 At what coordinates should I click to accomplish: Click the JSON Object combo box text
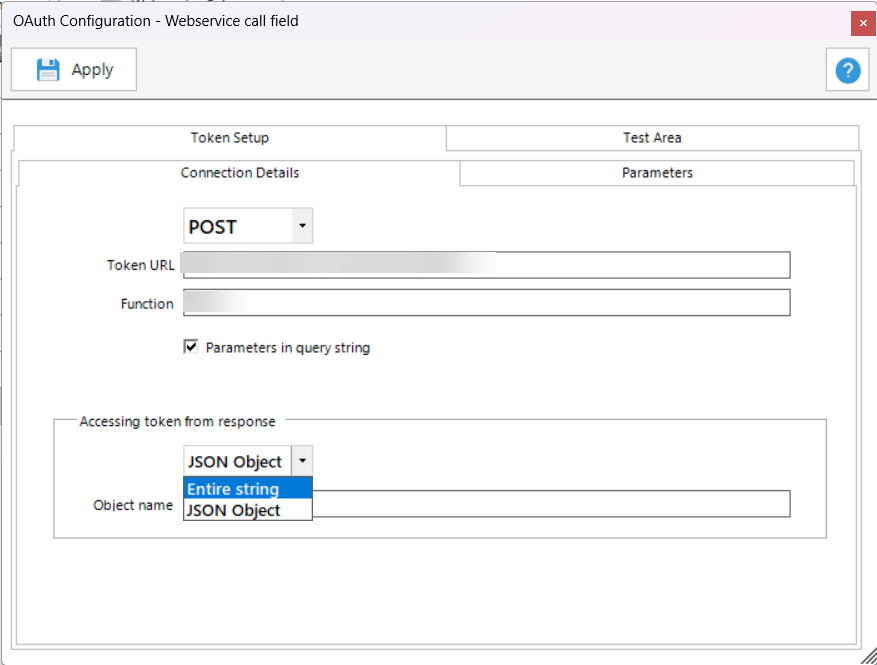click(x=236, y=461)
